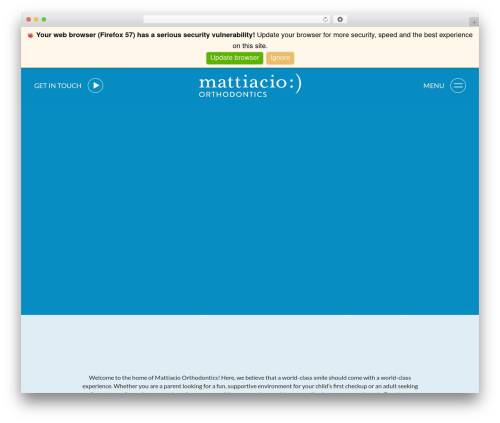
Task: Click the welcome paragraph text
Action: point(250,384)
